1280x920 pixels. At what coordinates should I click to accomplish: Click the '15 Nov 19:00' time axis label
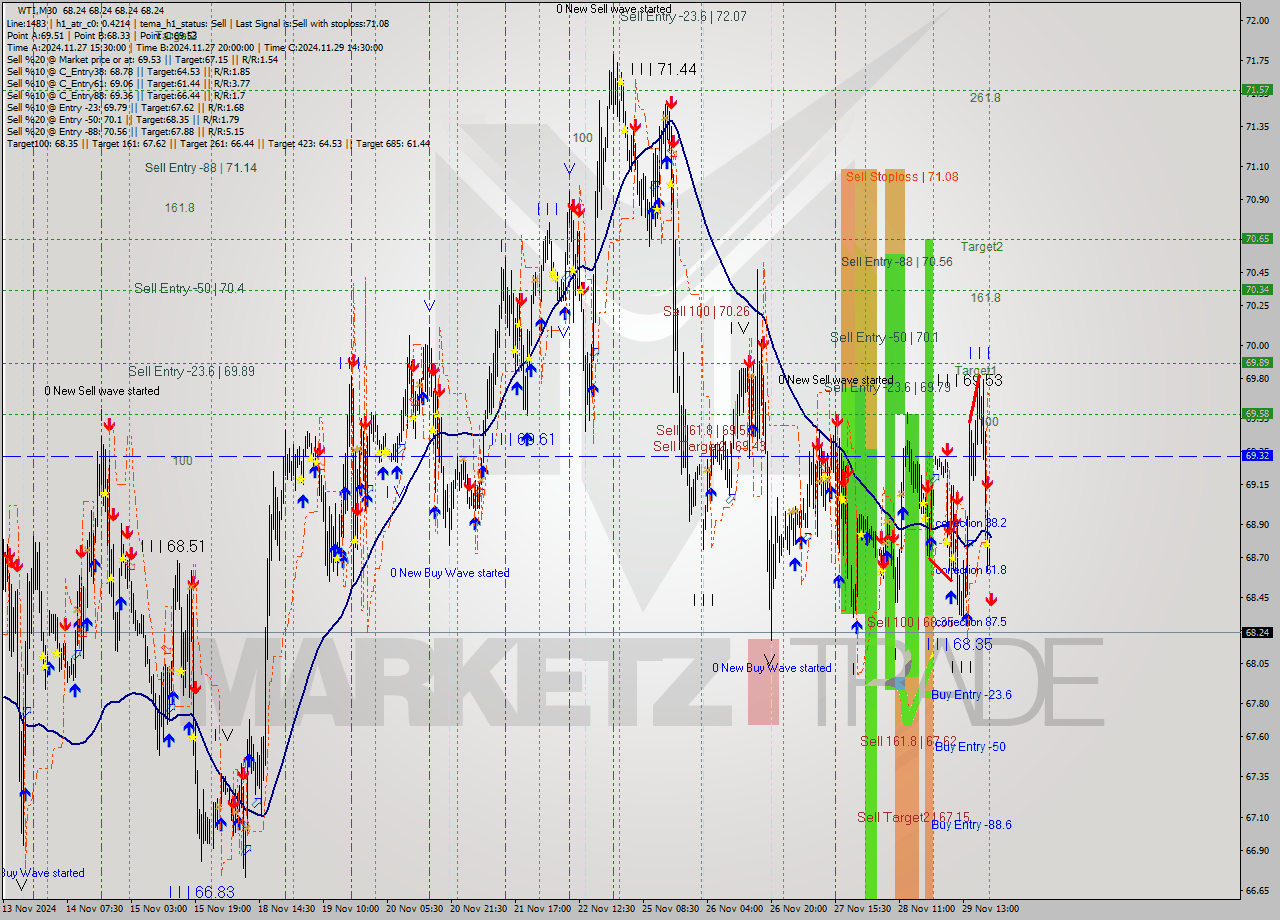click(222, 909)
